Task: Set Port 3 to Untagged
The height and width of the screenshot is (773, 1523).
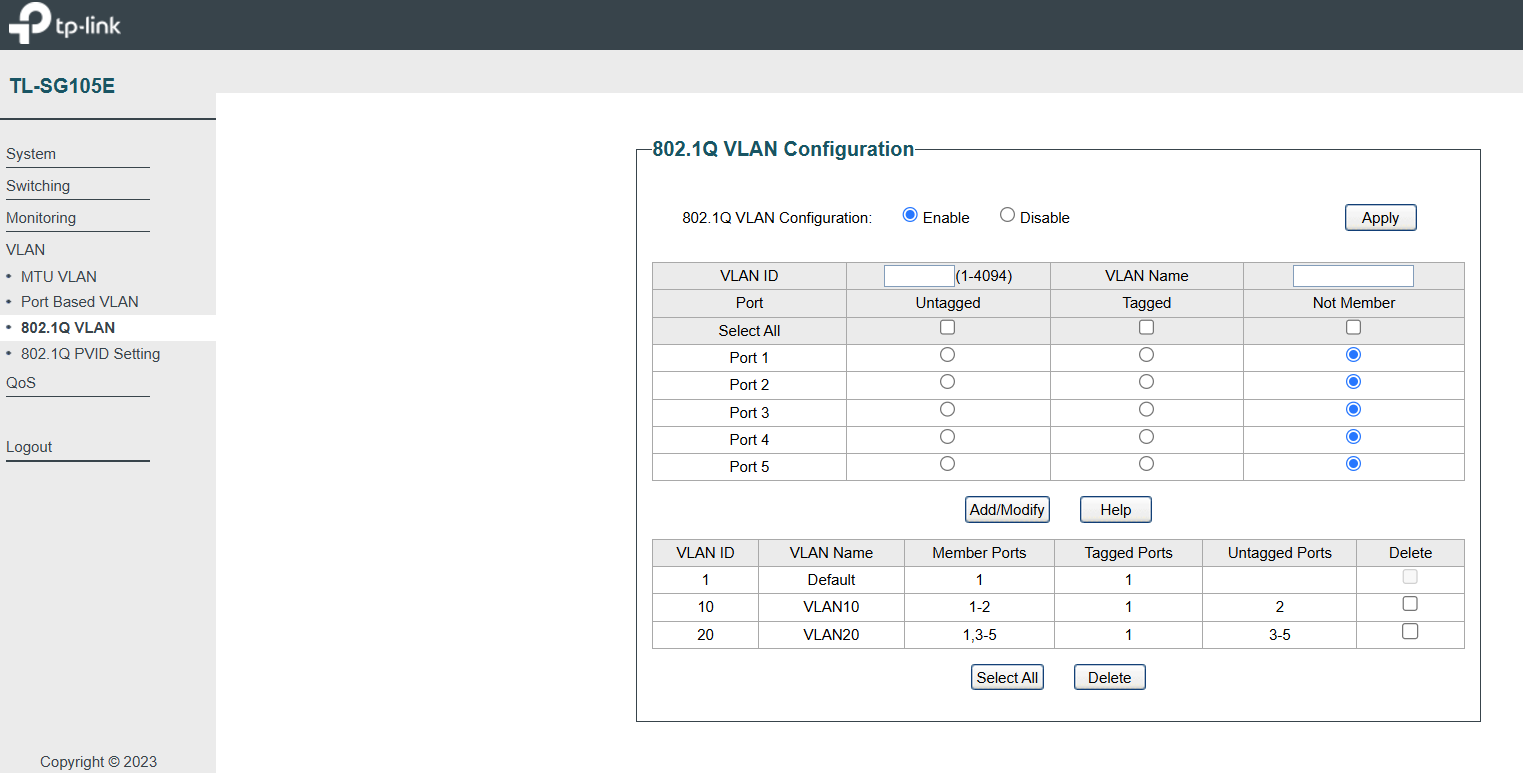Action: [948, 409]
